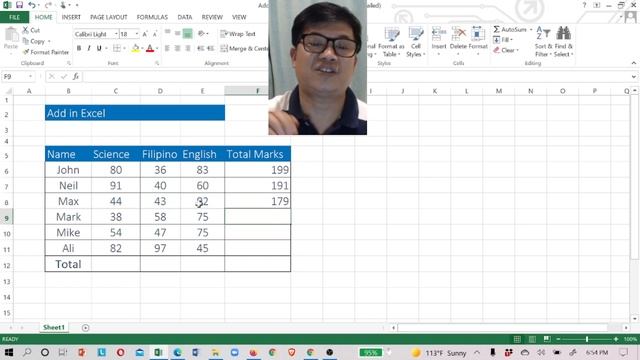Adjust the zoom slider
The width and height of the screenshot is (640, 360).
coord(587,339)
